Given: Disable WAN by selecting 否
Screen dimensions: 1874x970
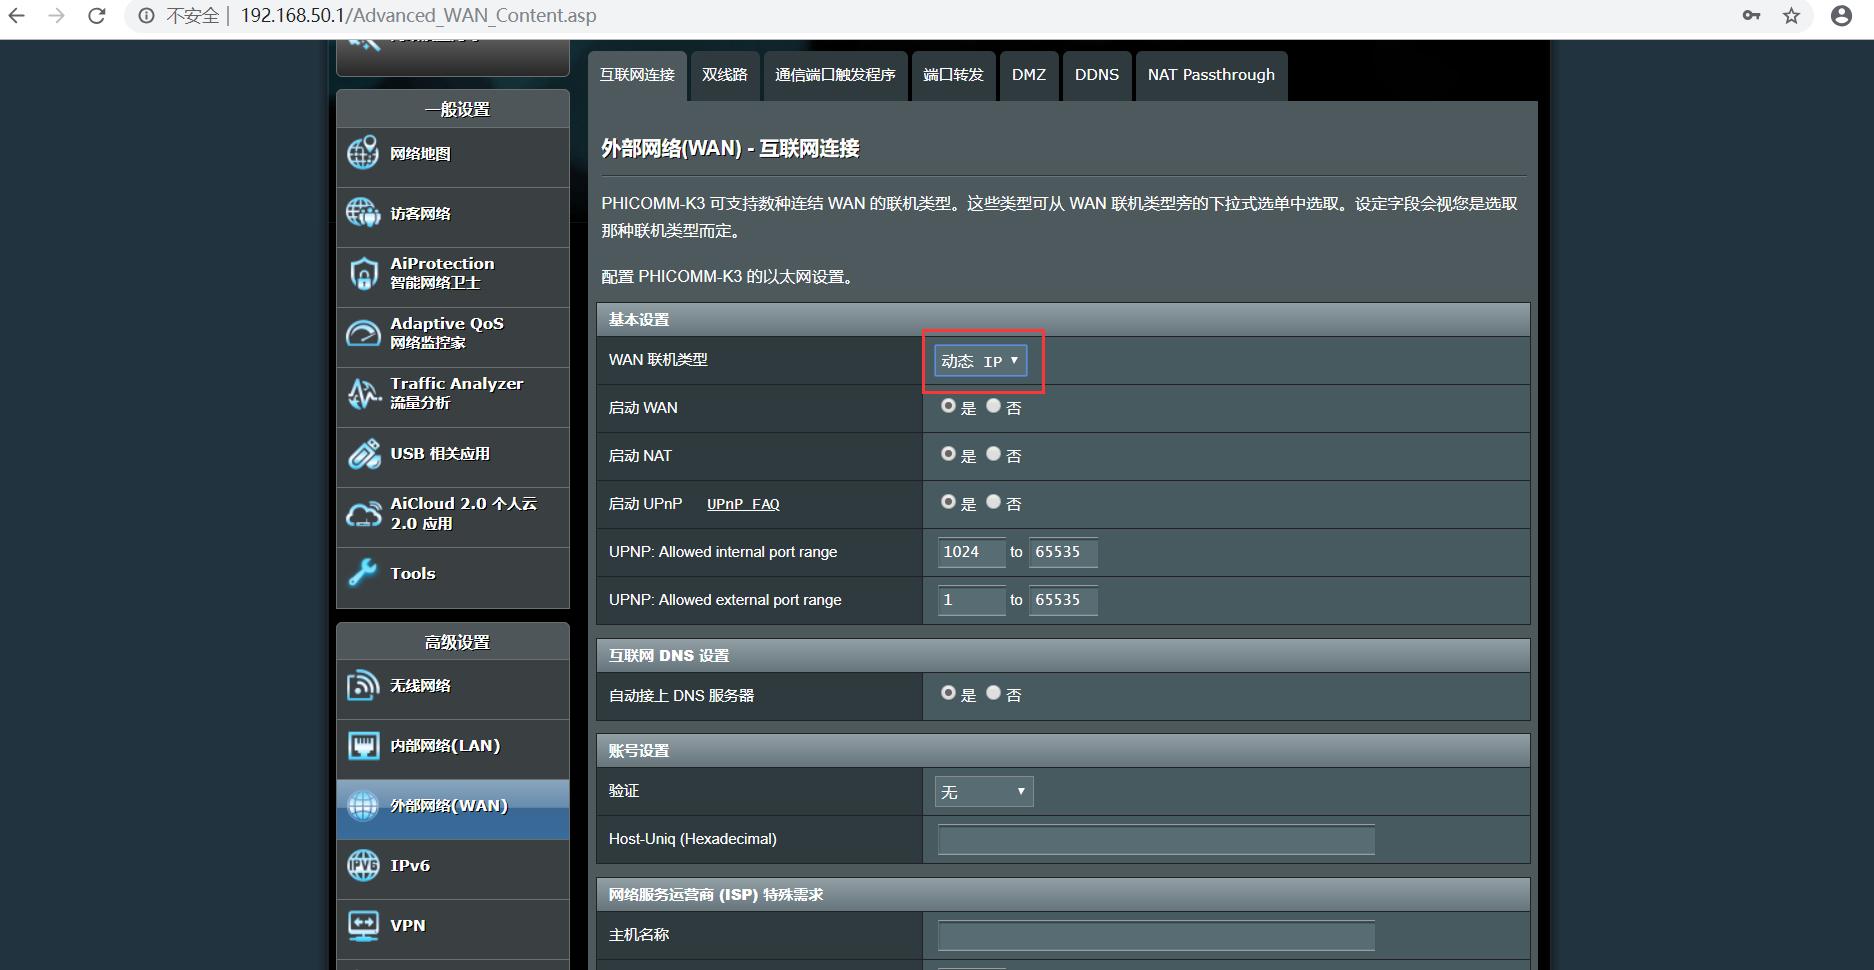Looking at the screenshot, I should [x=992, y=405].
